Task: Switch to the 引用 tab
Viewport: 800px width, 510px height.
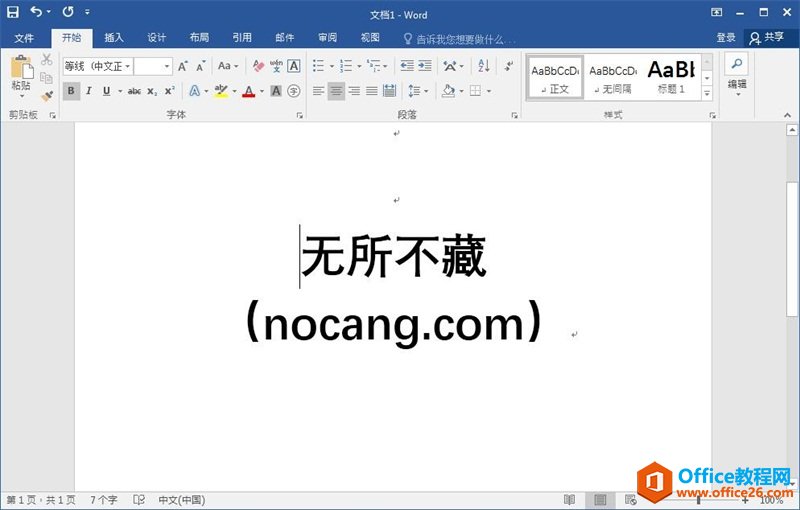Action: (242, 38)
